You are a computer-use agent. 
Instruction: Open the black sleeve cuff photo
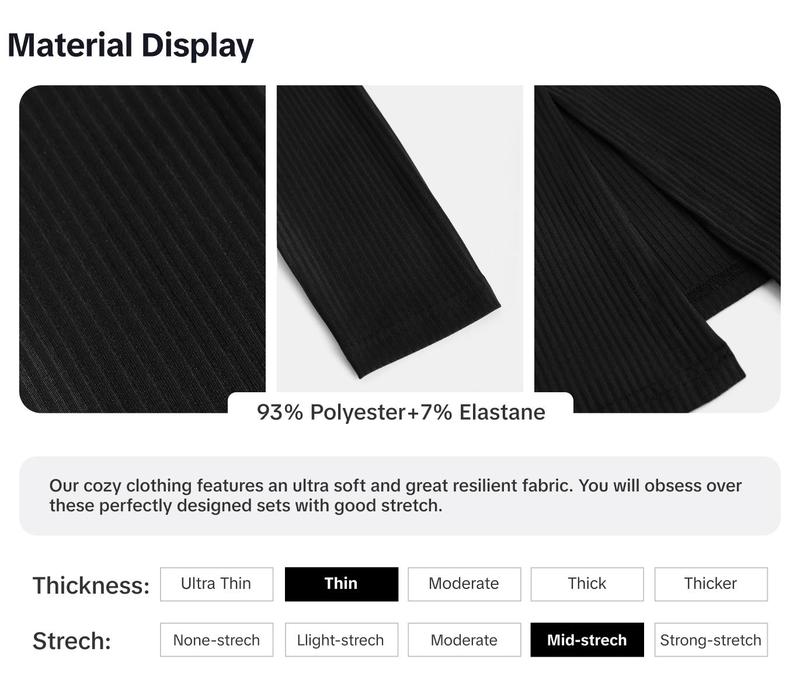[x=399, y=239]
